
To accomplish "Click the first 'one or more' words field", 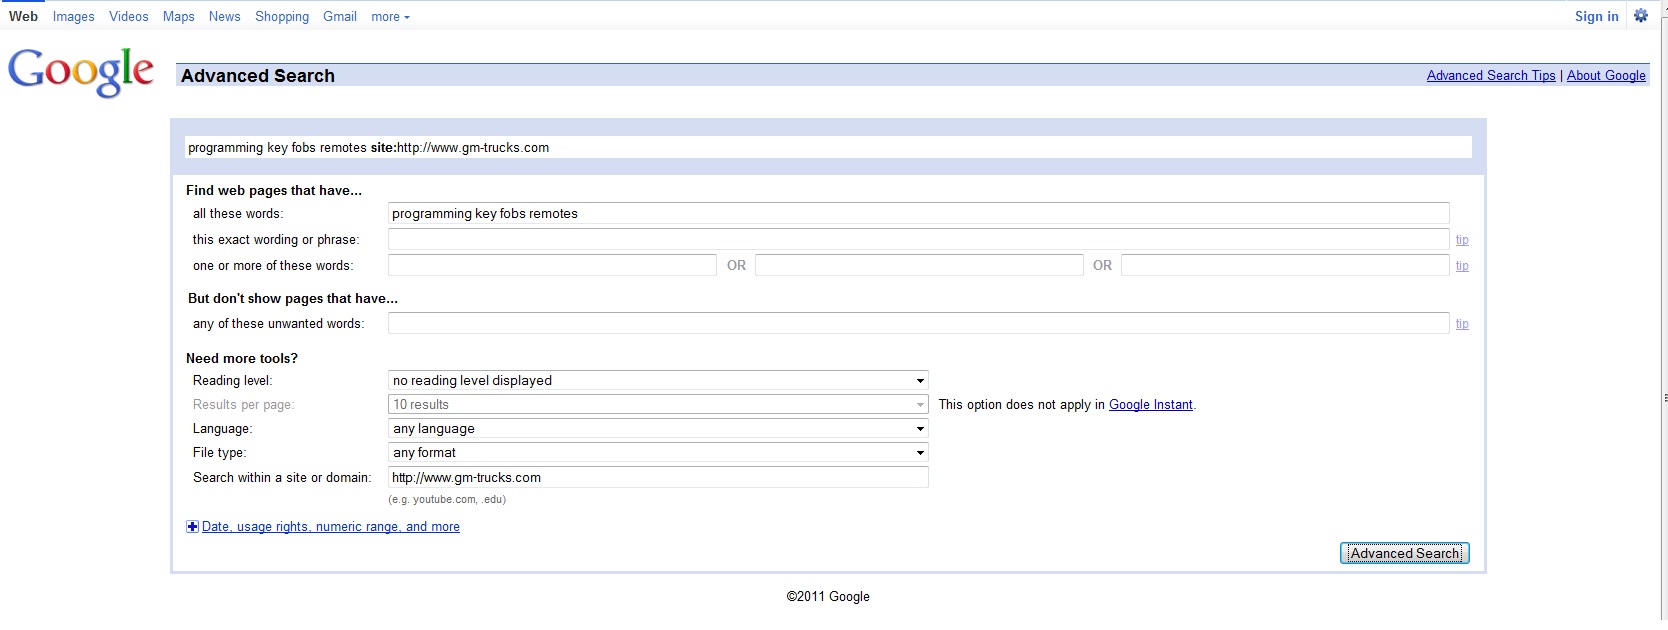I will click(x=552, y=265).
